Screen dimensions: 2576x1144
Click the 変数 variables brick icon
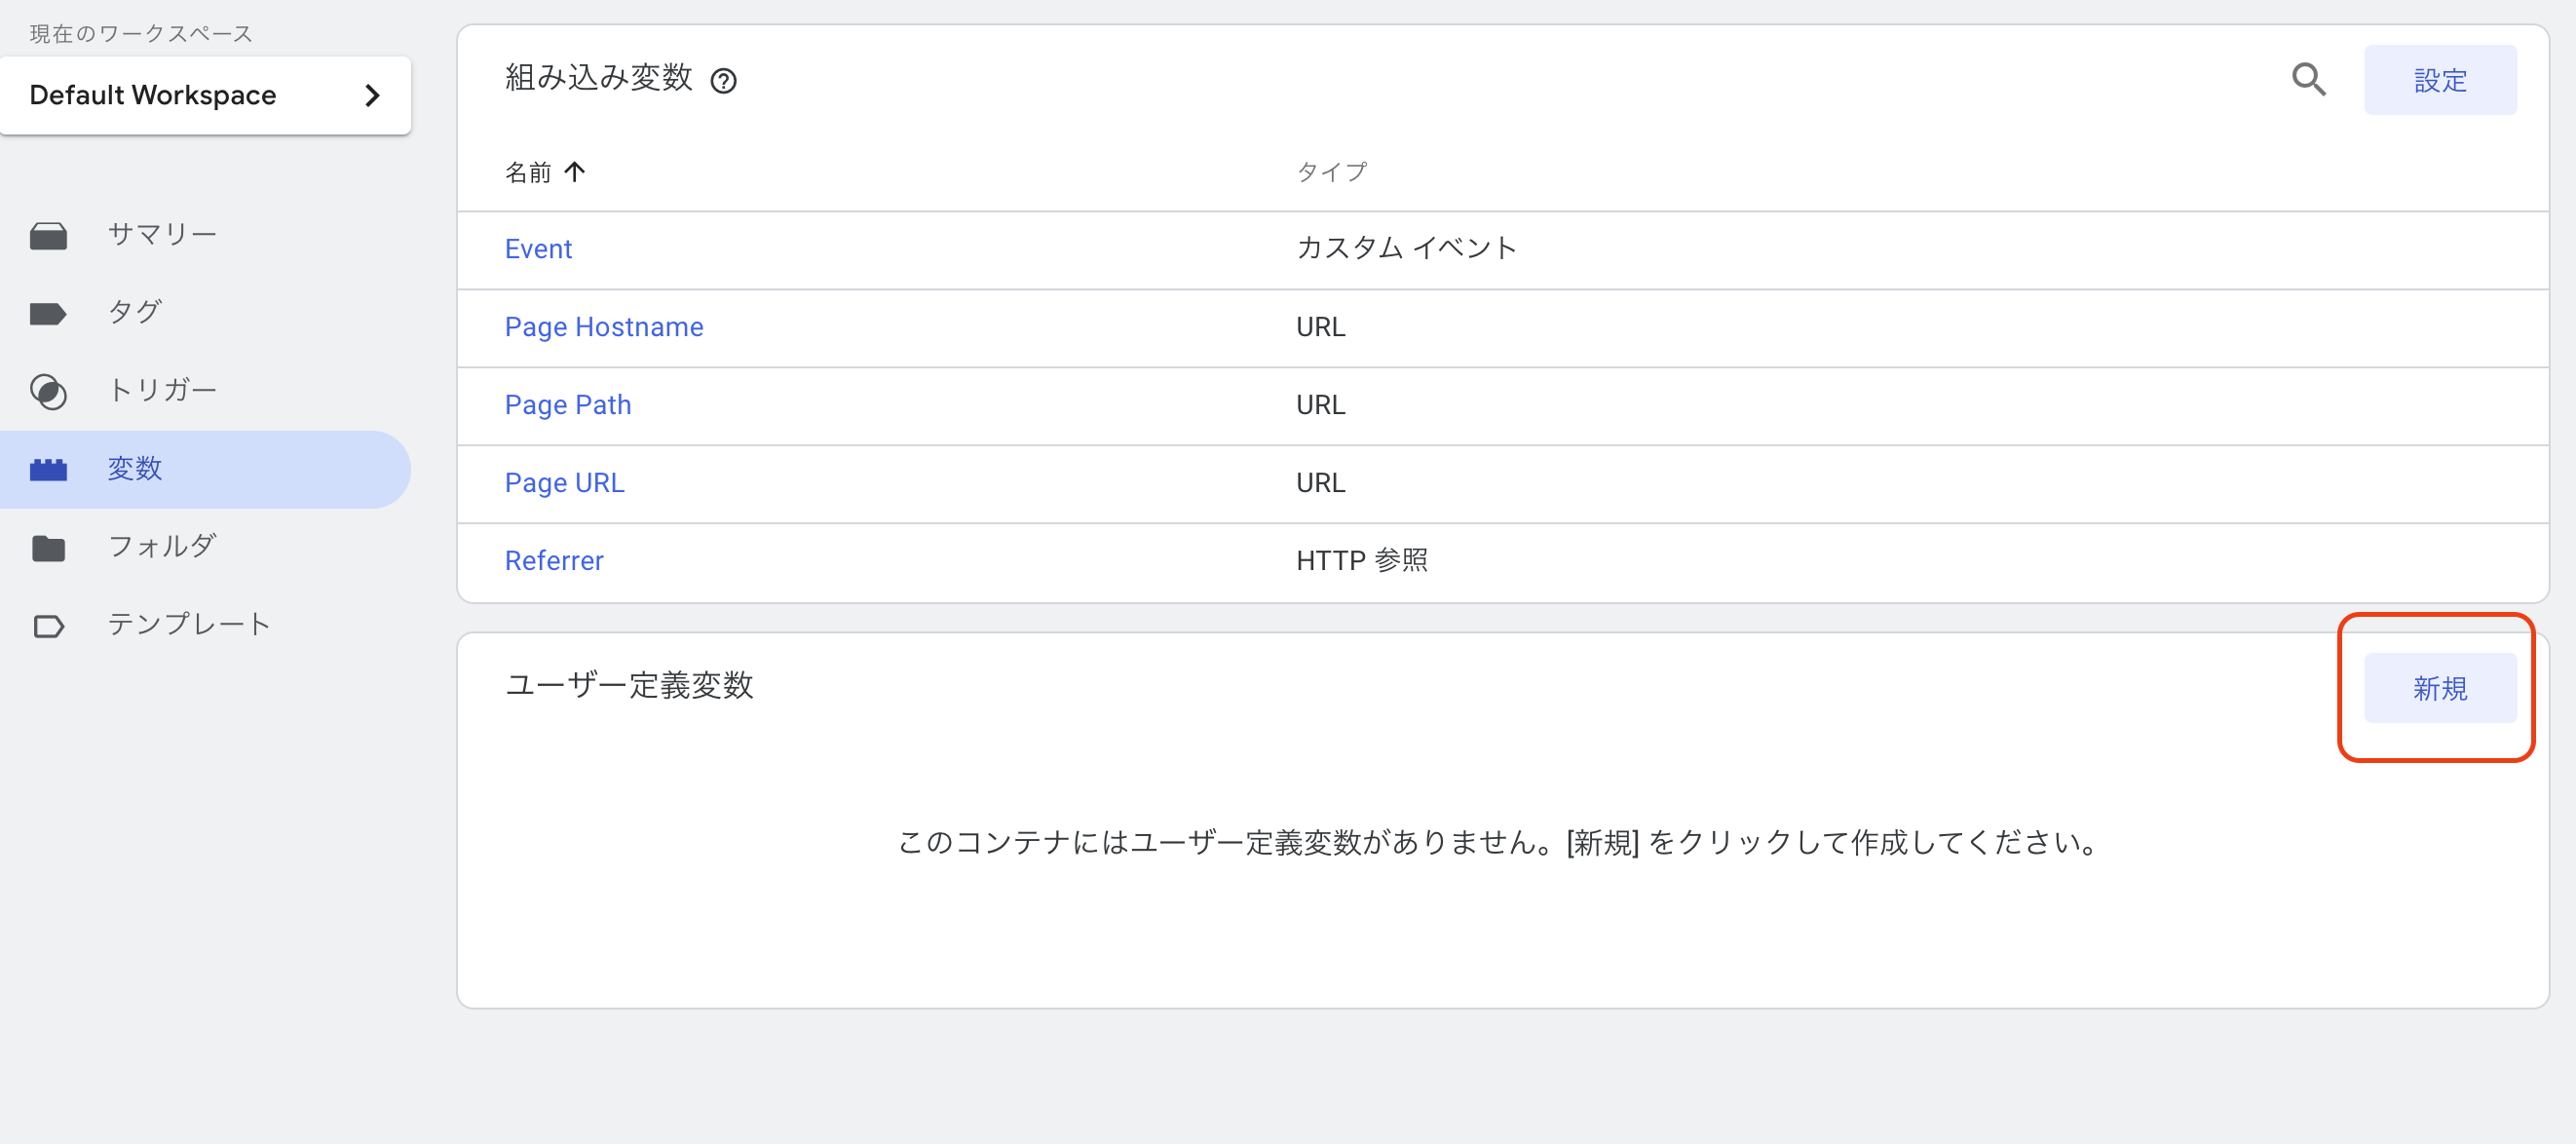click(x=48, y=469)
